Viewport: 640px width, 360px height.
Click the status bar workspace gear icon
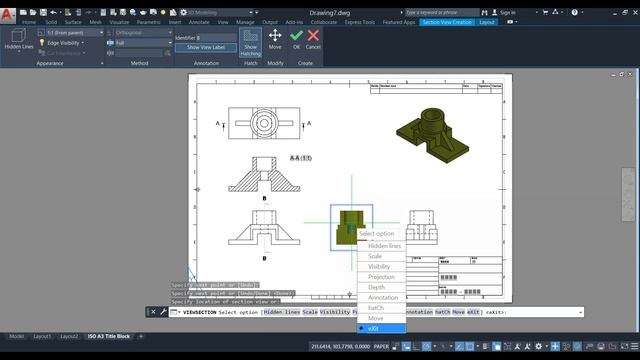[x=539, y=347]
